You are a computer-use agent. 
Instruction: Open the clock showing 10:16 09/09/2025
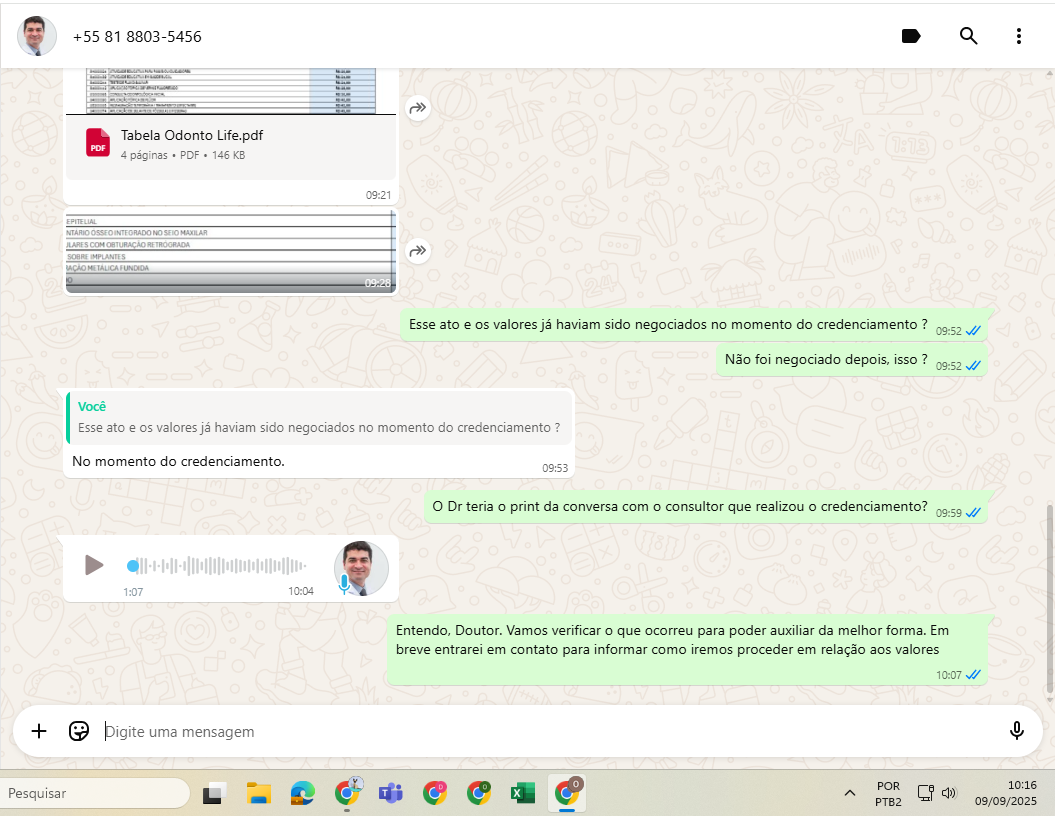(1006, 793)
